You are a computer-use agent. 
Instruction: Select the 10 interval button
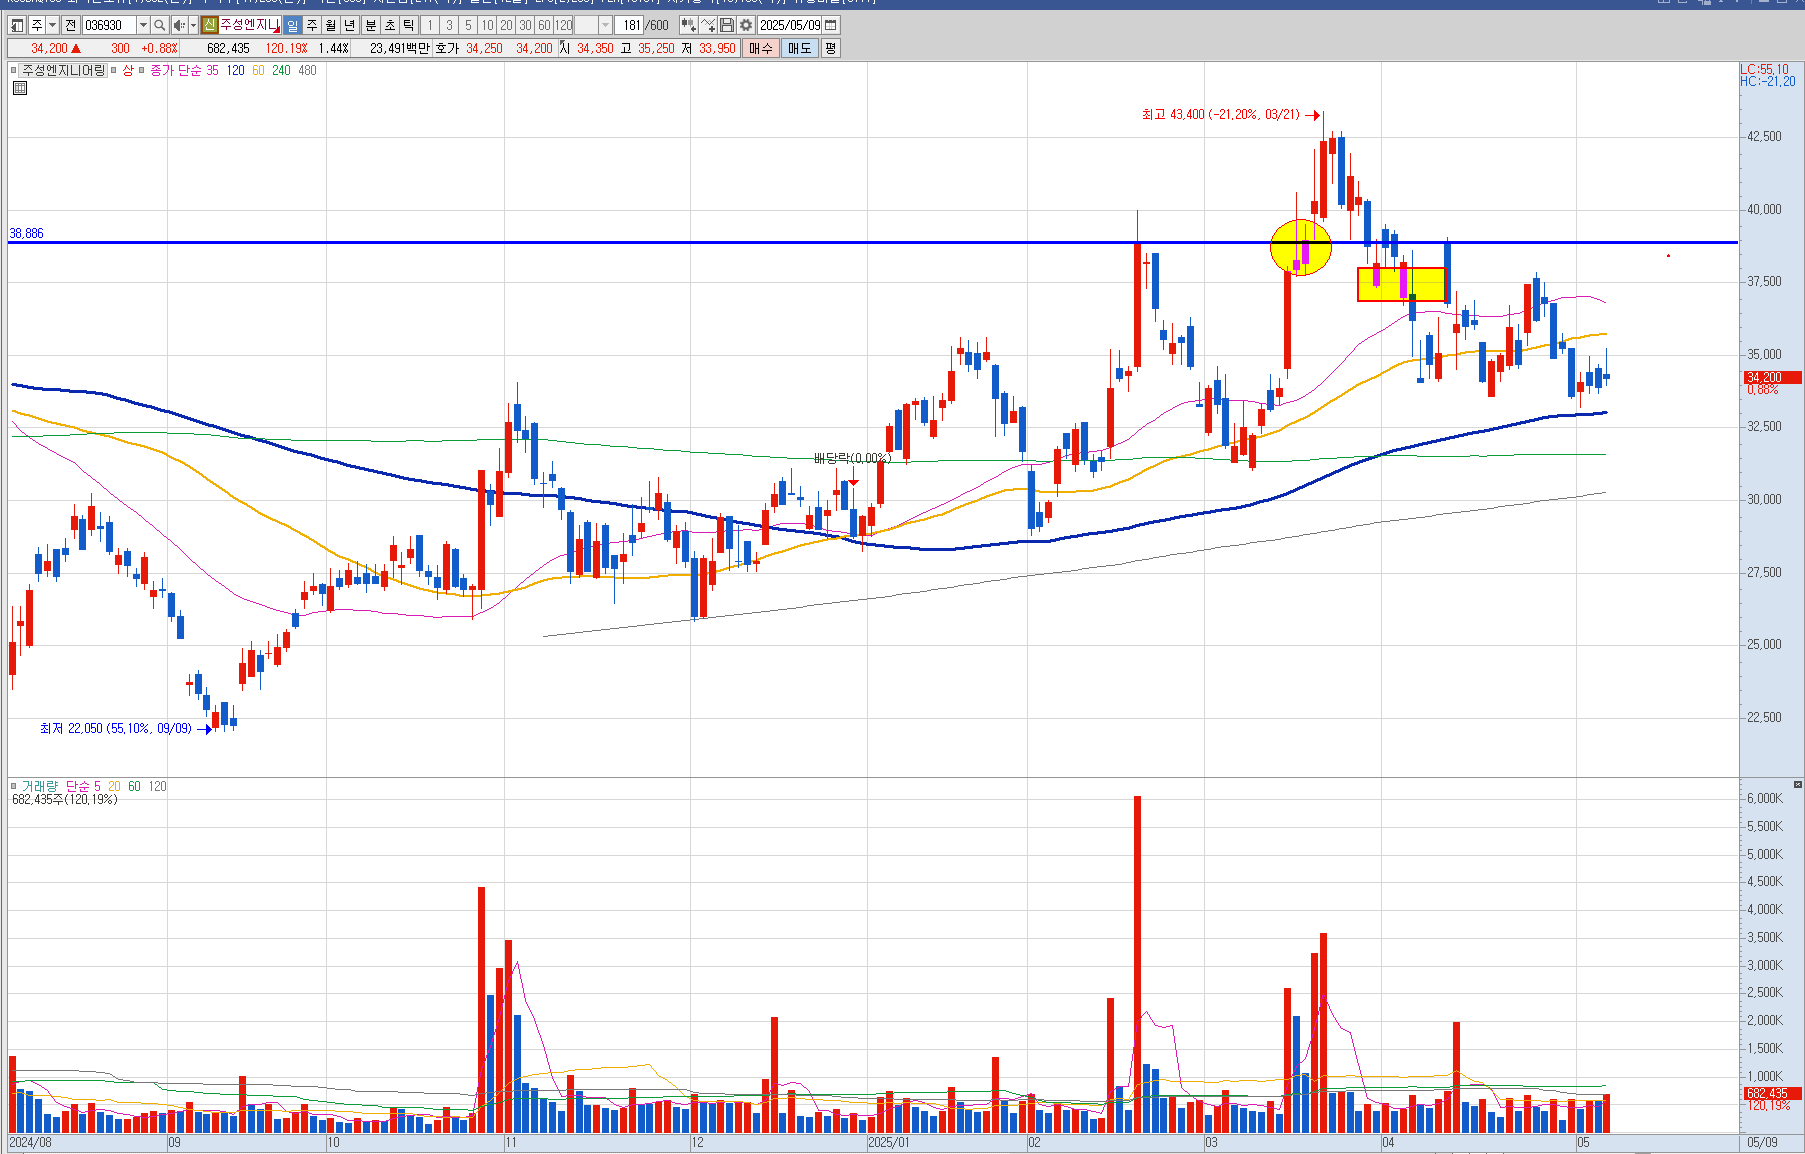click(x=487, y=25)
